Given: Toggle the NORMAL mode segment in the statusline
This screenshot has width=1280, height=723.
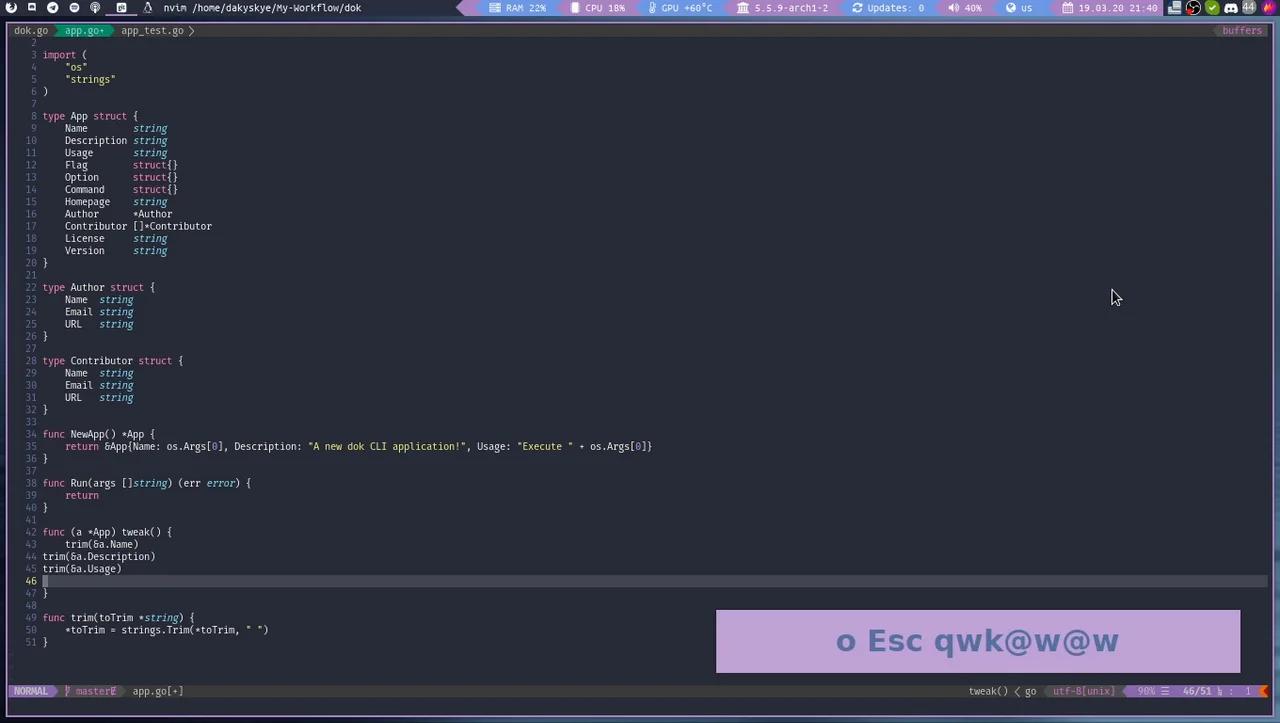Looking at the screenshot, I should click(x=30, y=690).
